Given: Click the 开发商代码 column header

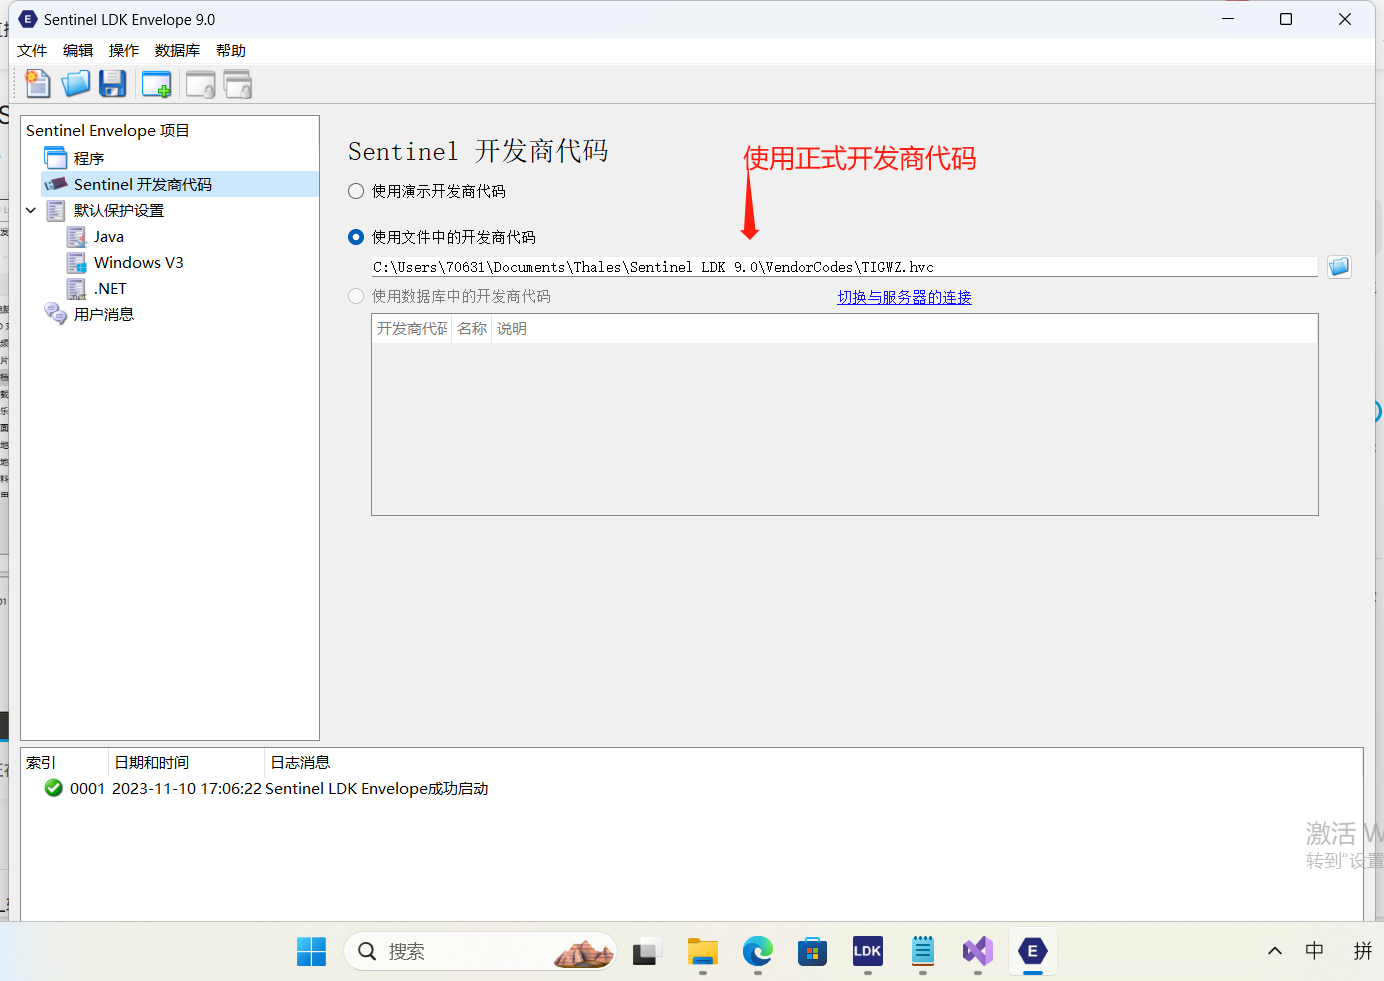Looking at the screenshot, I should point(412,328).
